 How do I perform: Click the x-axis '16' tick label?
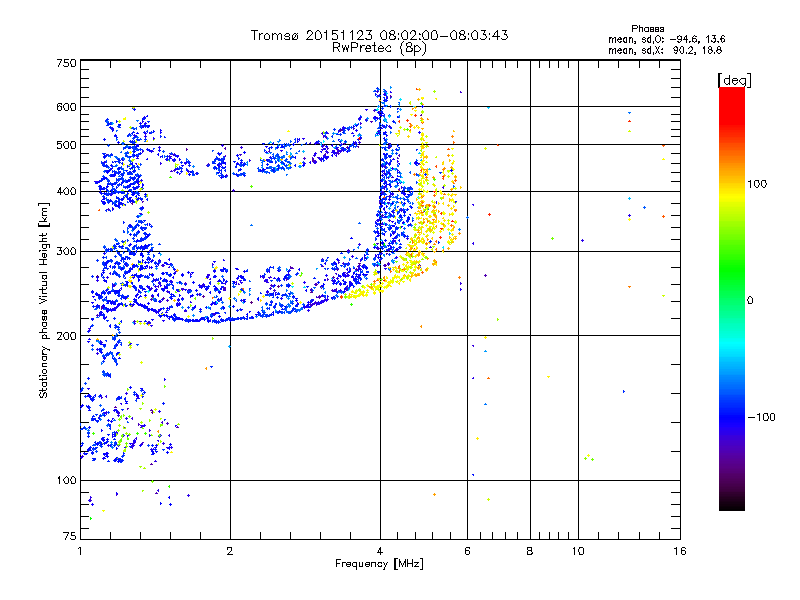tap(680, 551)
